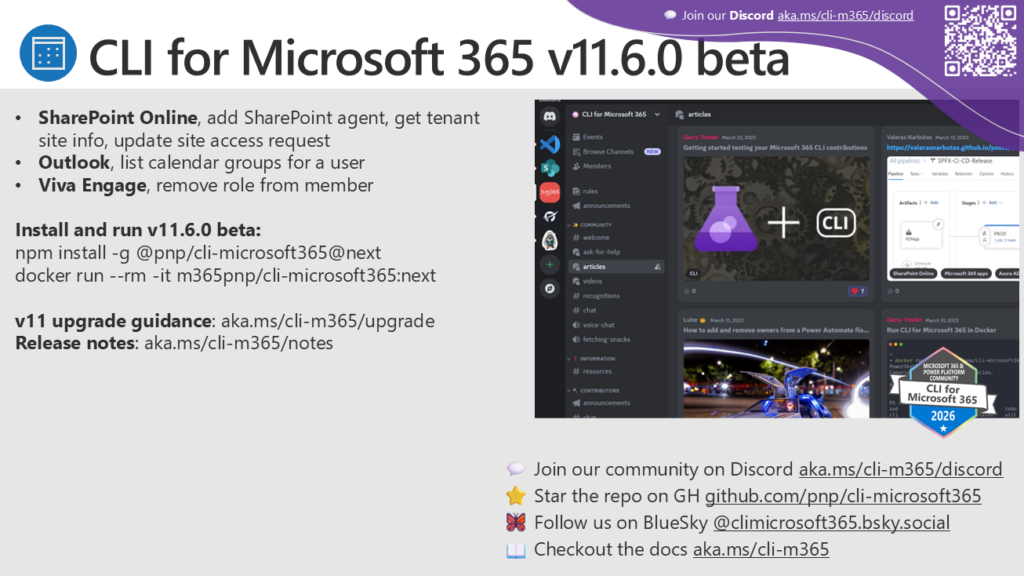Click the green plus Add a Server icon

550,264
